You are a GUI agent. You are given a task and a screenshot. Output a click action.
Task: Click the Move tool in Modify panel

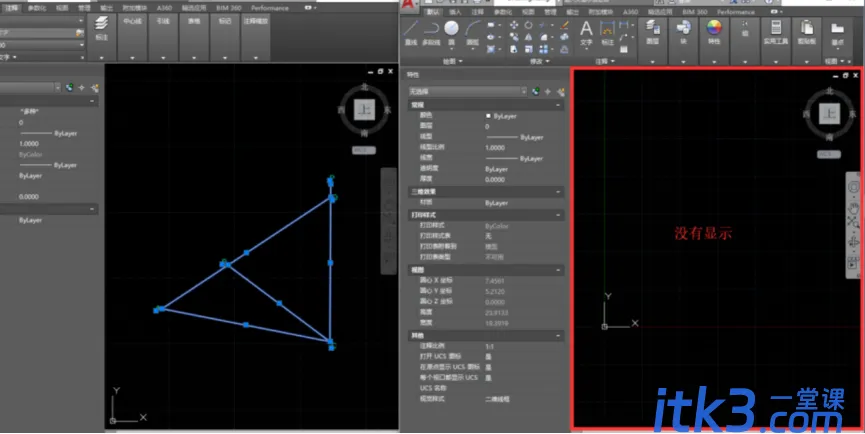(514, 25)
